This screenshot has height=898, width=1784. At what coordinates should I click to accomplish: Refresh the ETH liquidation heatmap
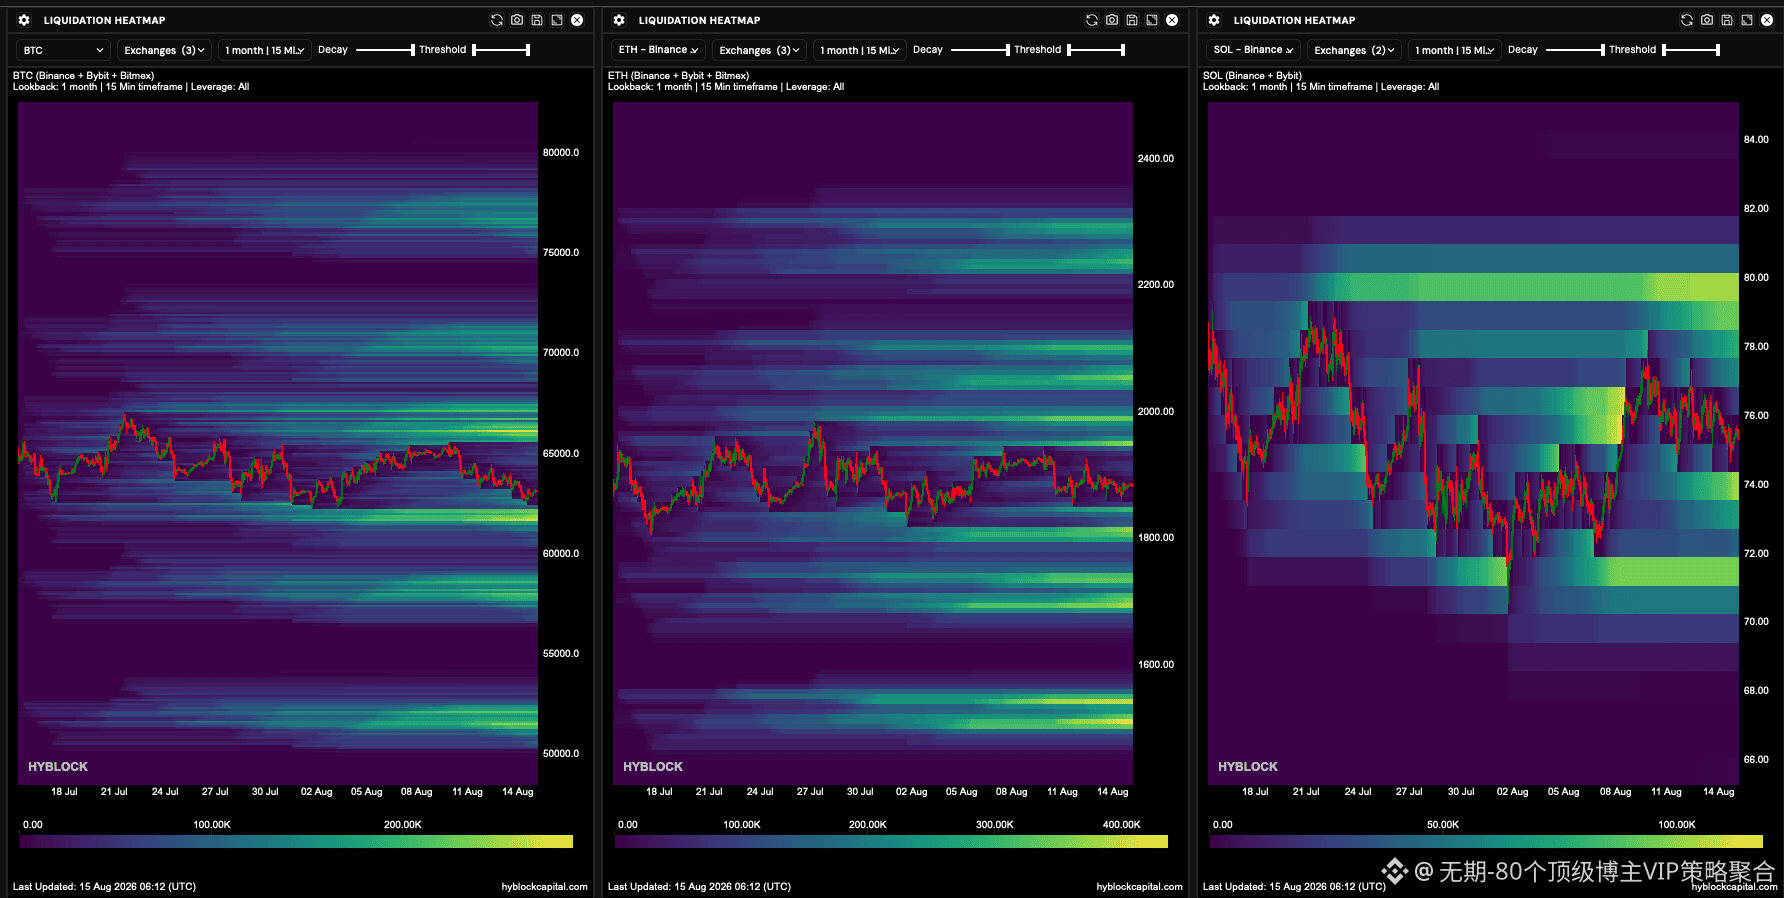pos(1092,20)
